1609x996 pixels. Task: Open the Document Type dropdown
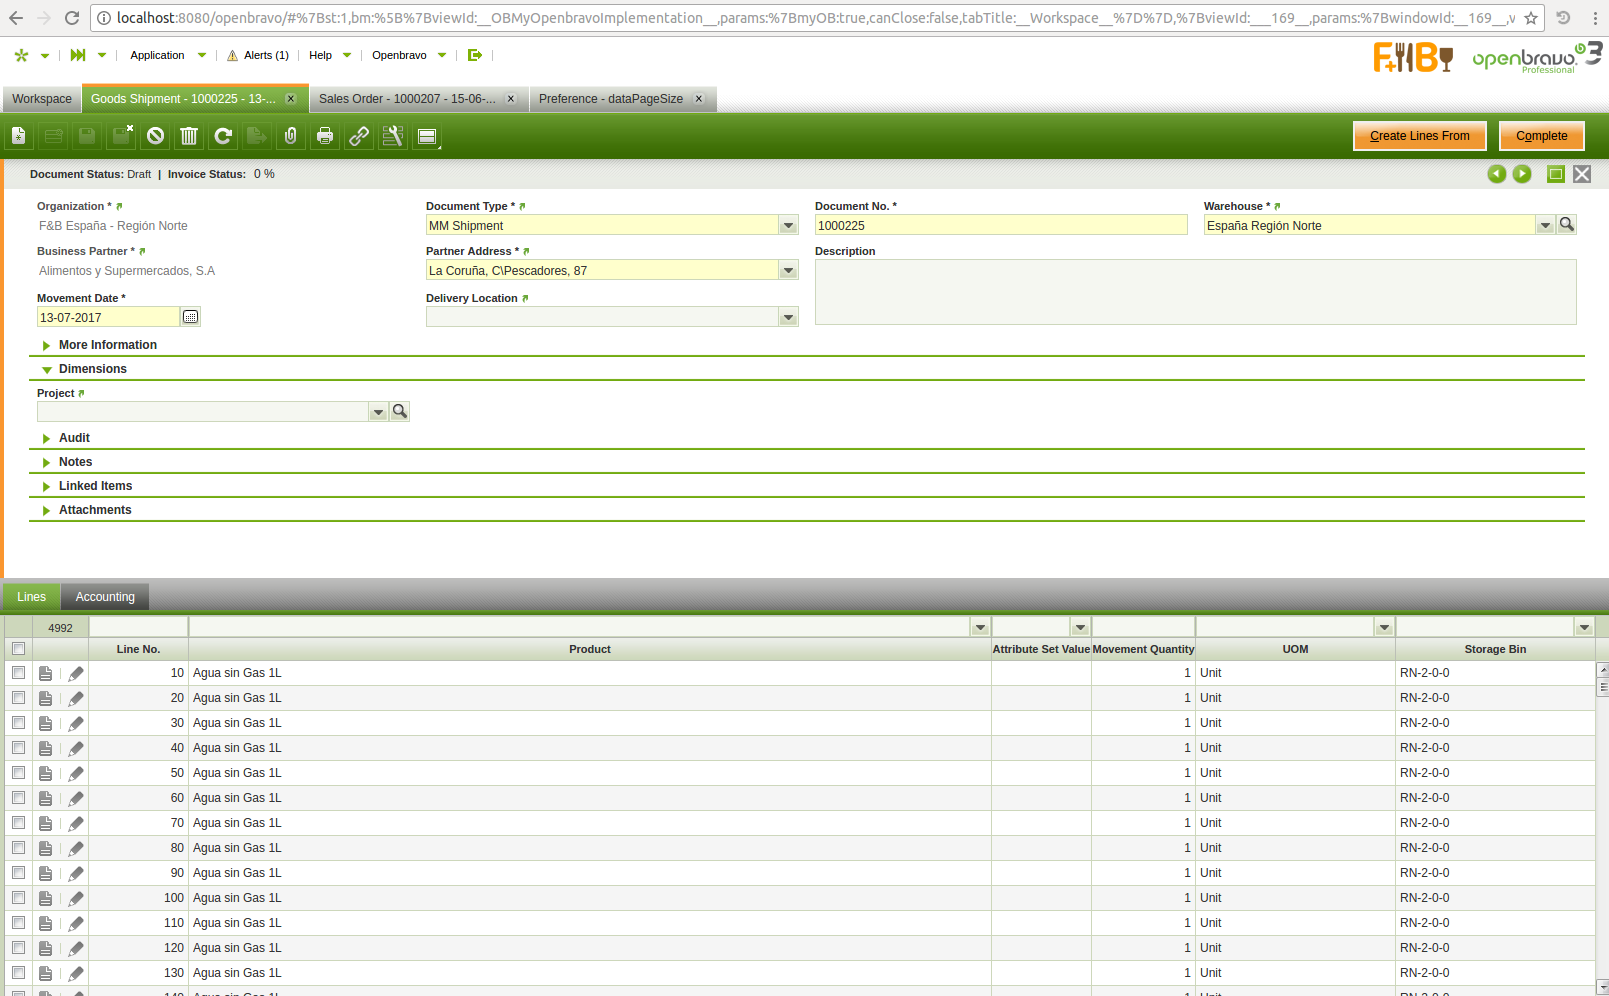[788, 226]
